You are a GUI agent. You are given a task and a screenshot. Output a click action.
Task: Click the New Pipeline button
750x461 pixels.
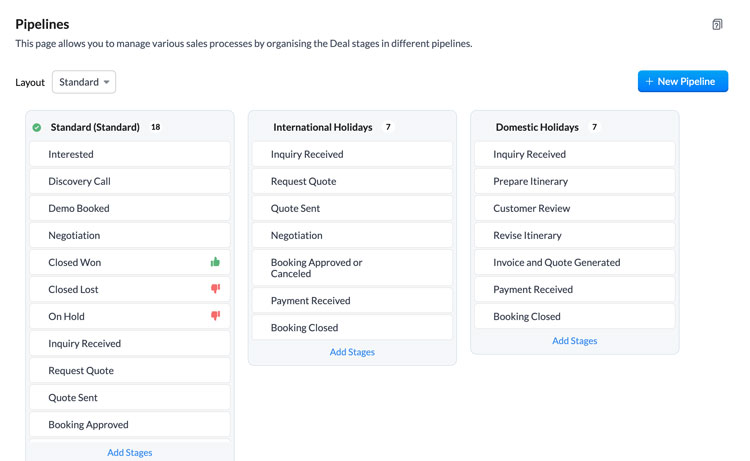(x=683, y=81)
